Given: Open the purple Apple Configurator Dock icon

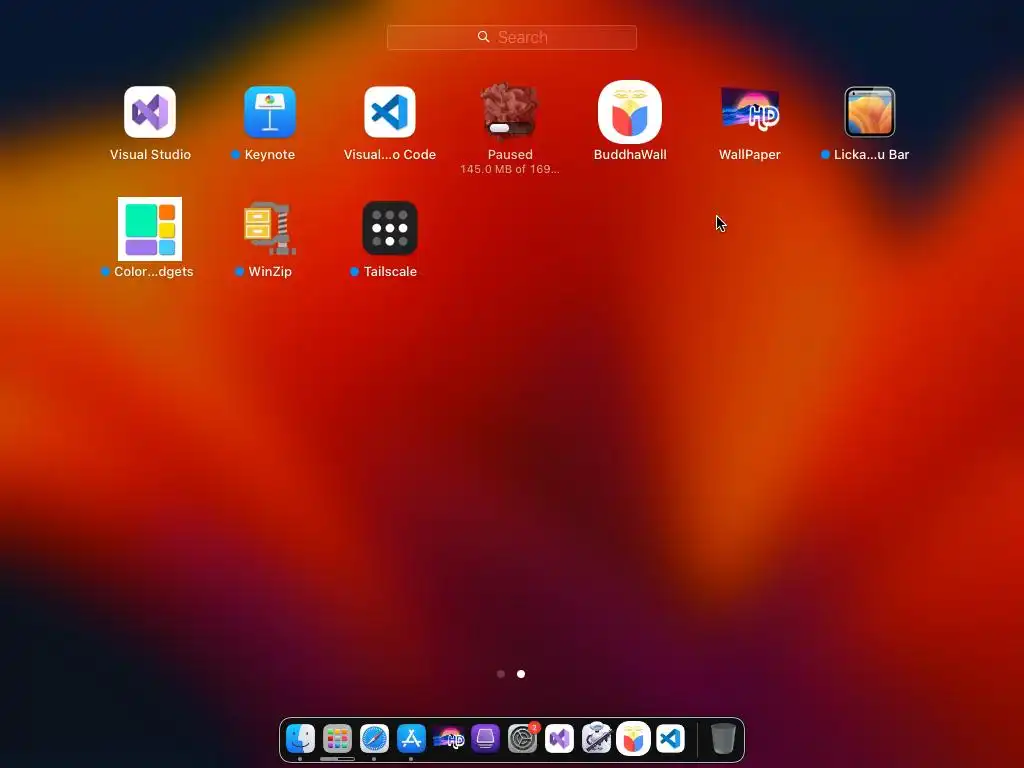Looking at the screenshot, I should pyautogui.click(x=485, y=739).
